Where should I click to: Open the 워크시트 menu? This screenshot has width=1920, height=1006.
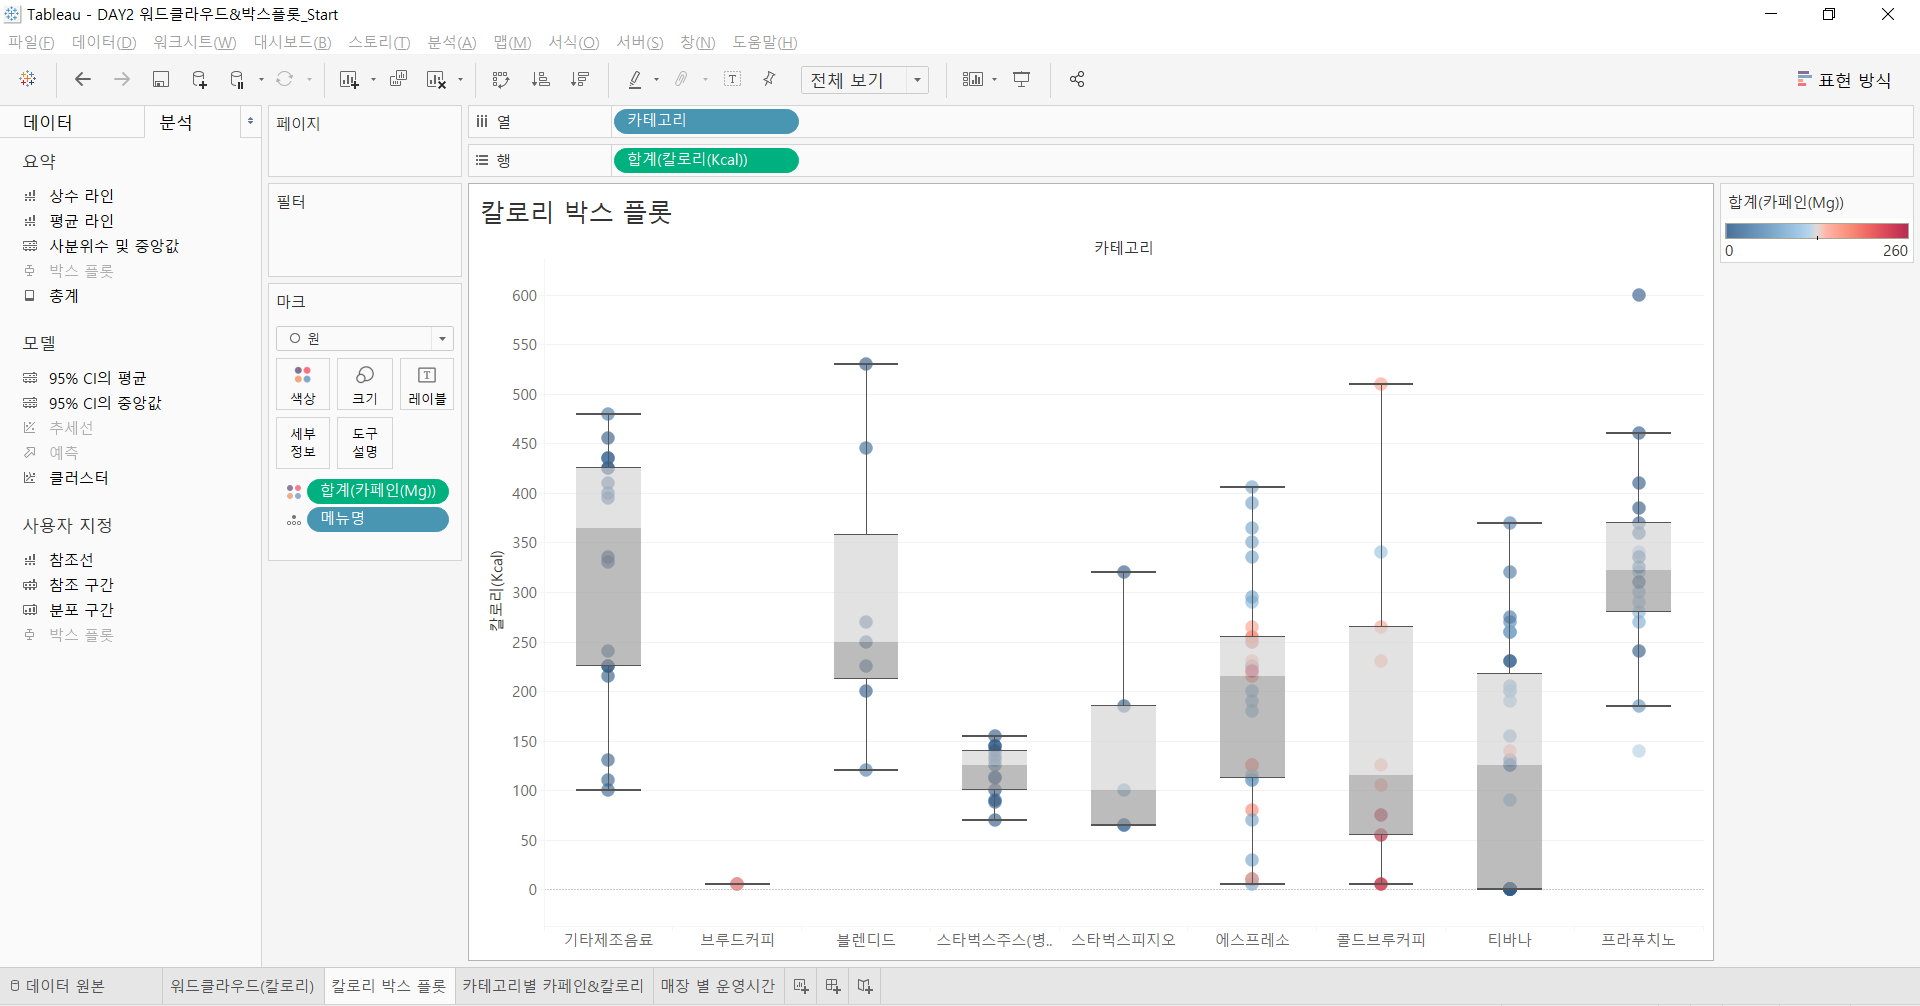pos(195,42)
